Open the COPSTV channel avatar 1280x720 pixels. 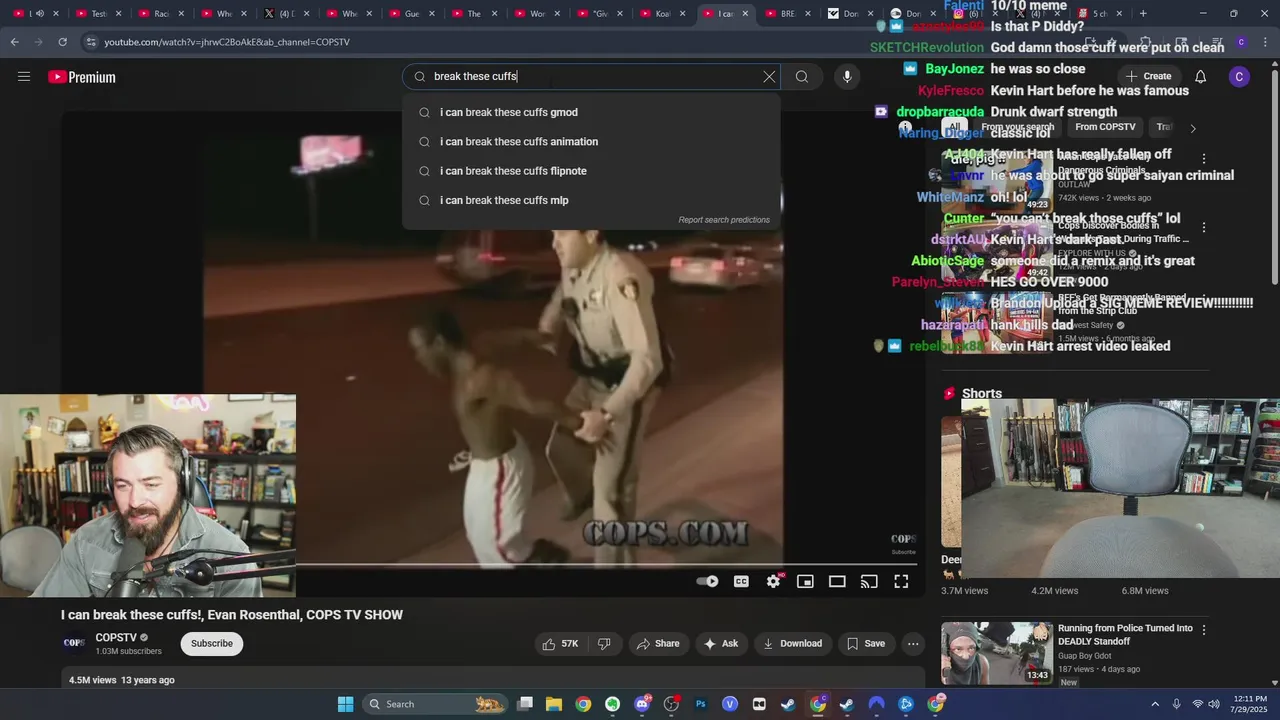pyautogui.click(x=74, y=643)
